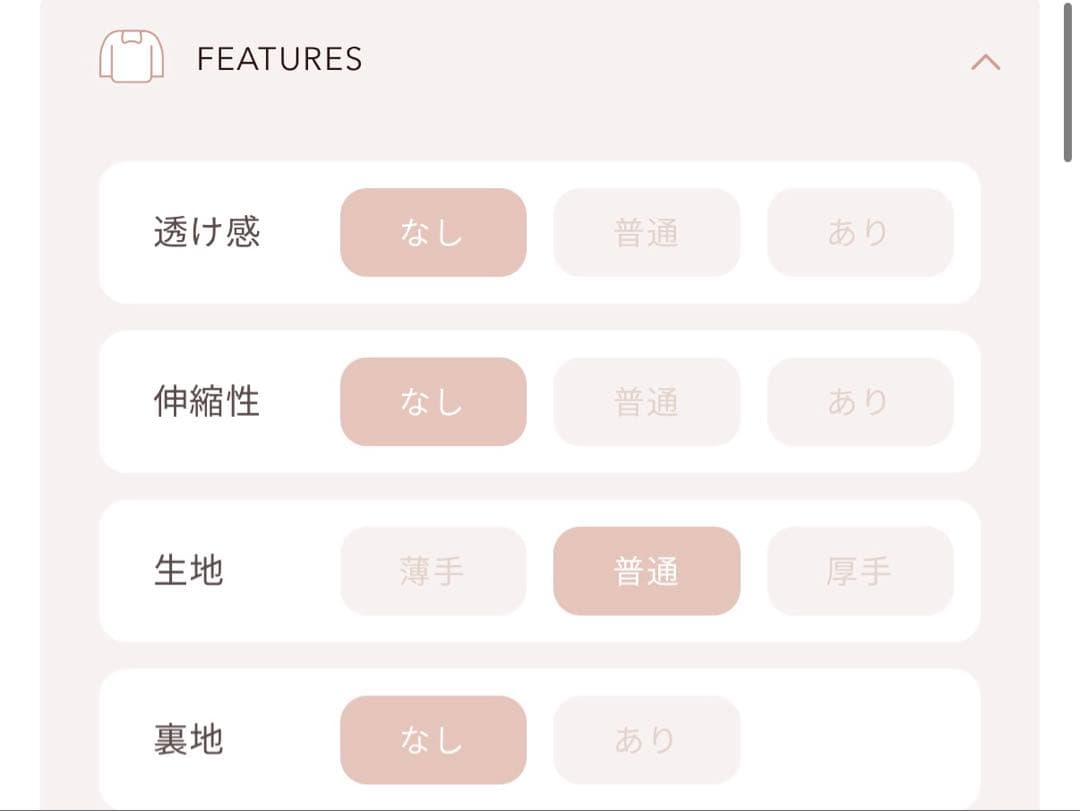Click the 伸縮性 row label
1080x811 pixels.
pos(207,401)
